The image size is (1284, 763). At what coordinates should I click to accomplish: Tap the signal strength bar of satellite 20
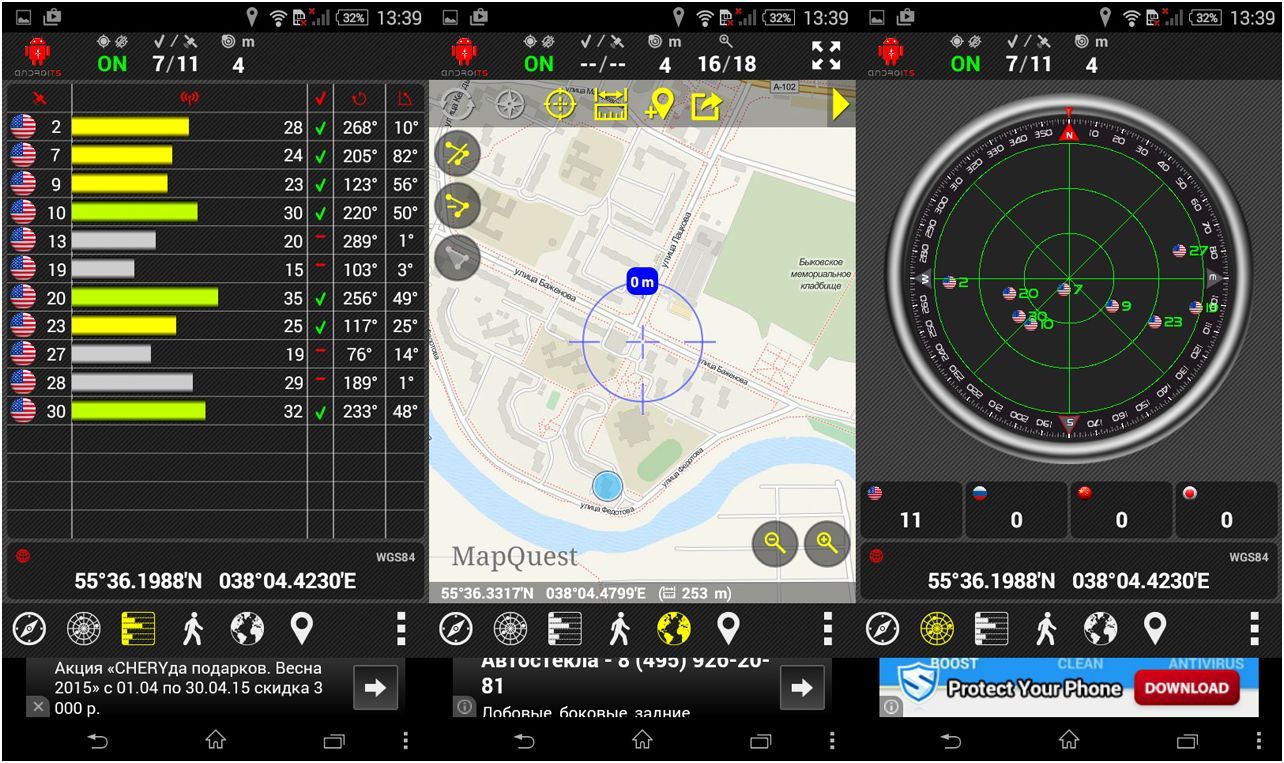click(x=146, y=297)
